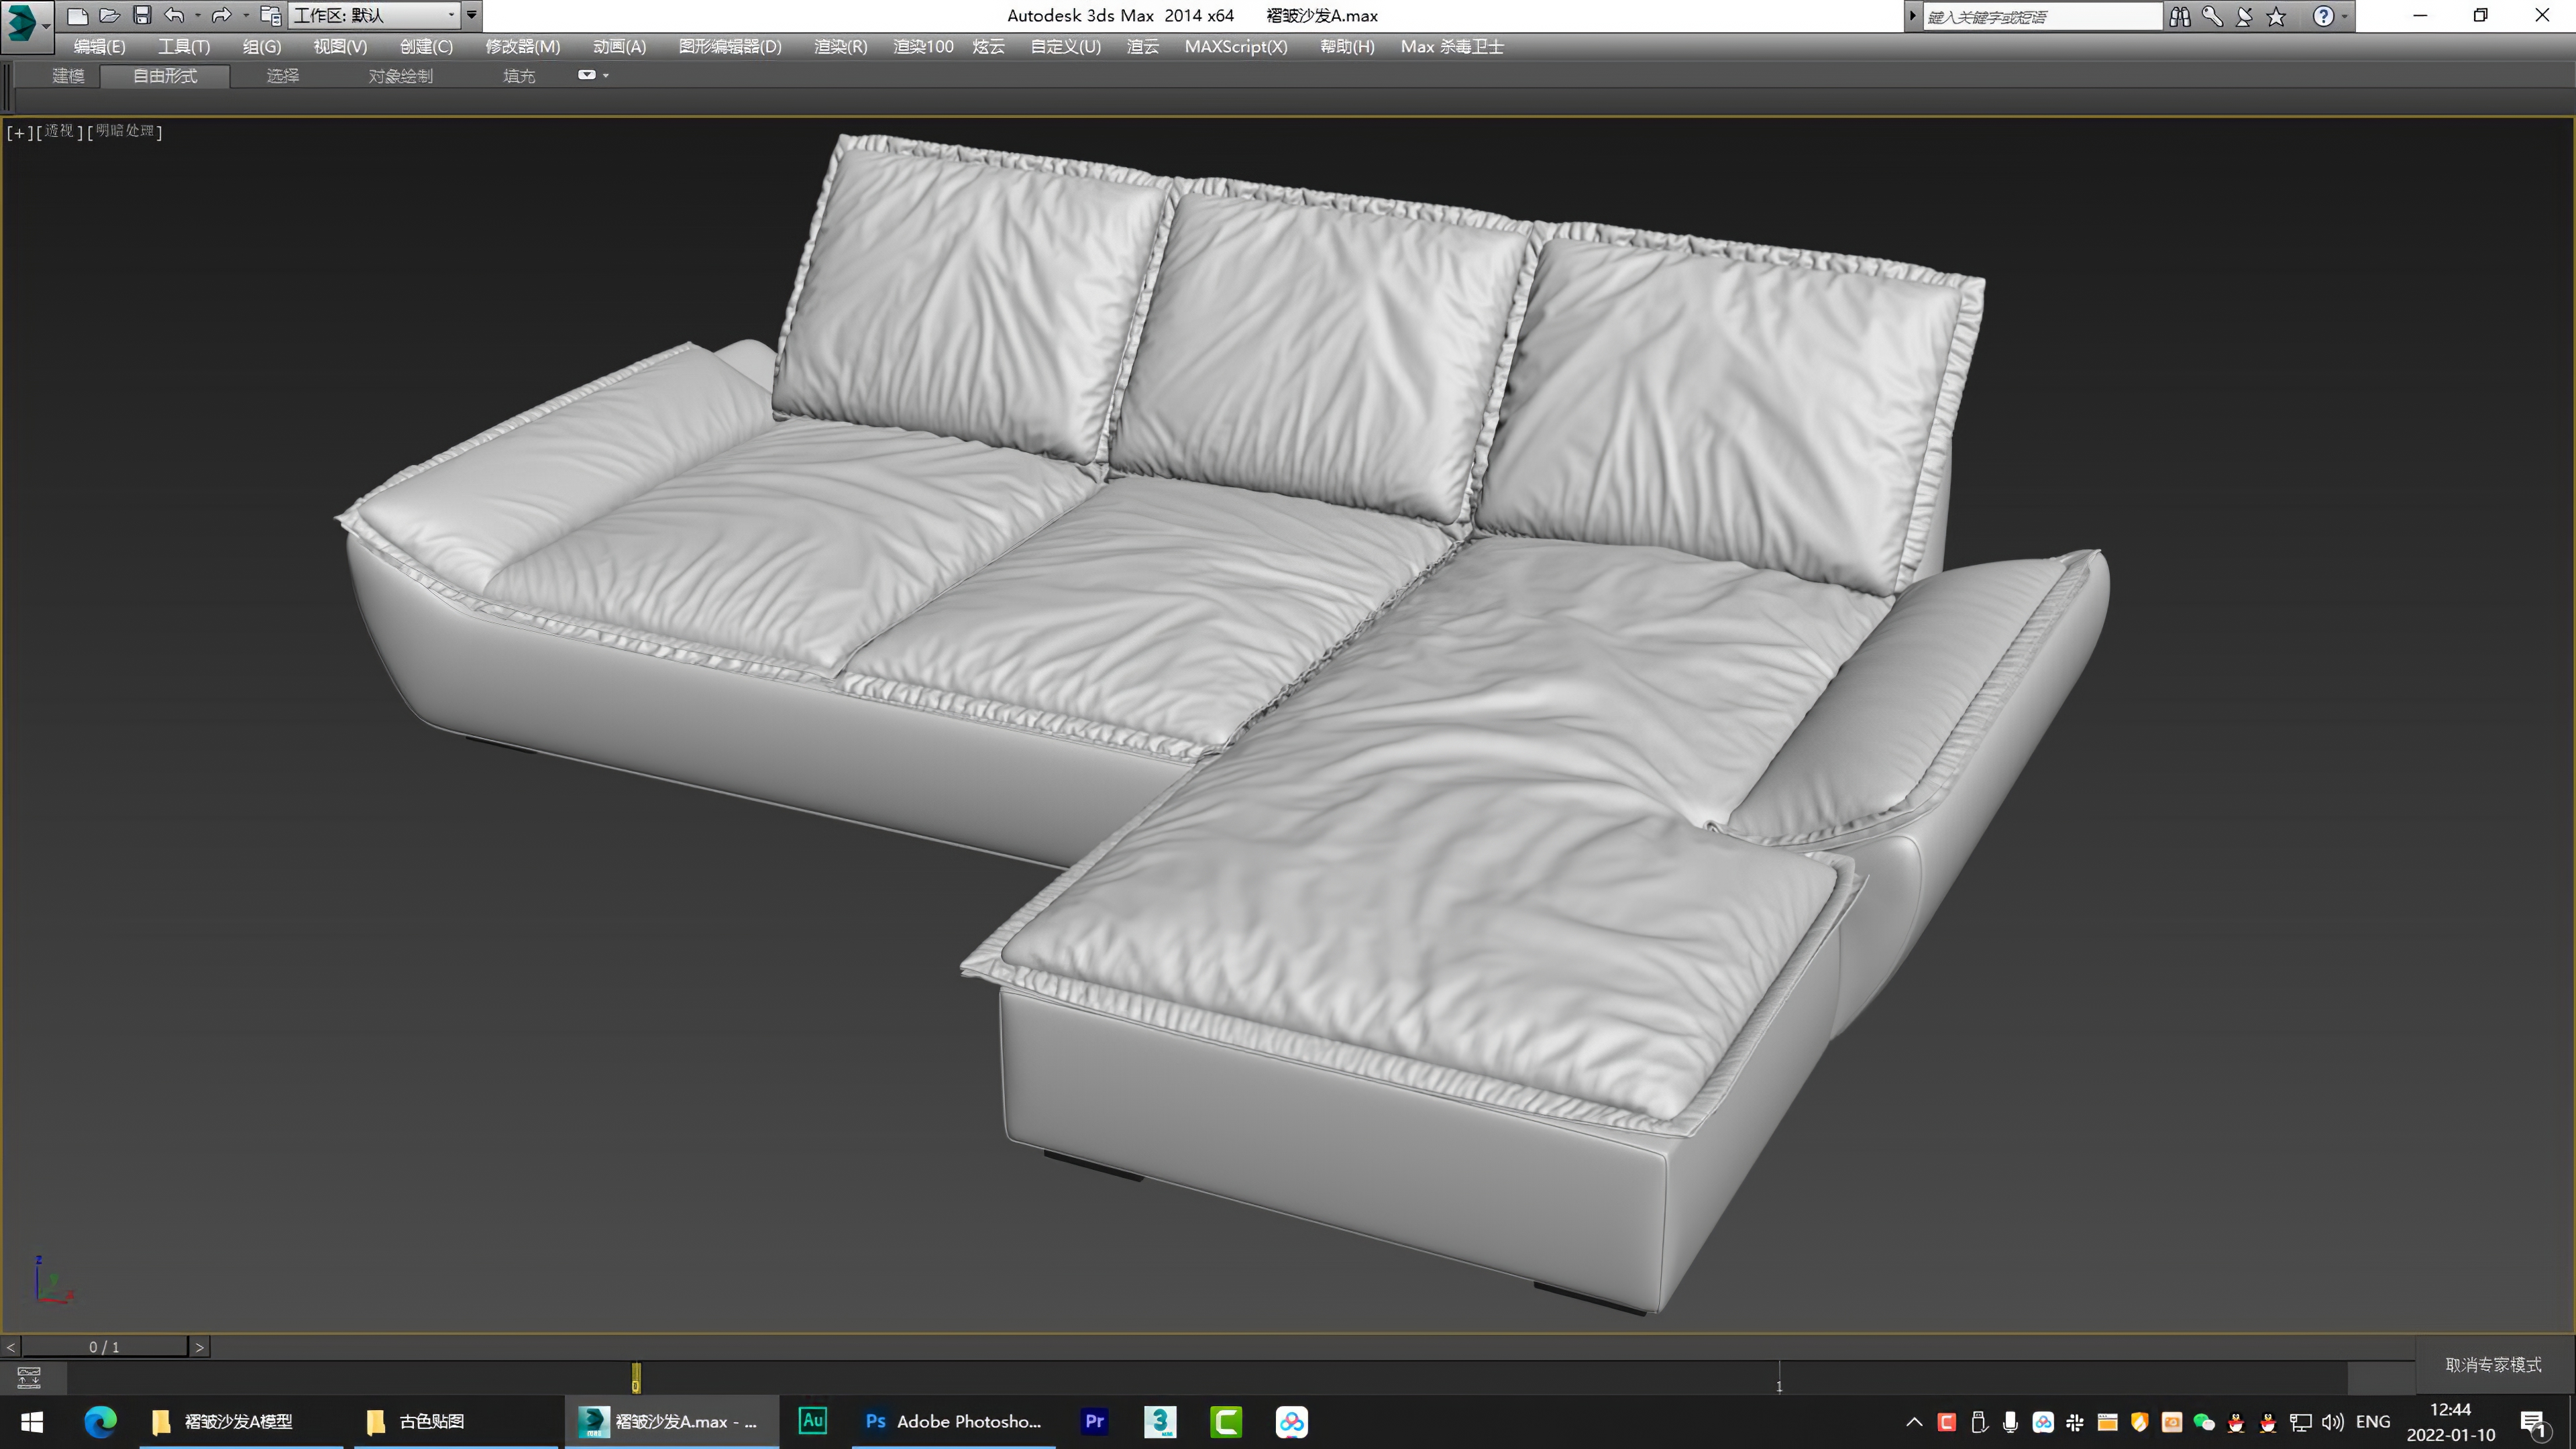2576x1449 pixels.
Task: Open a file using the Open icon
Action: (111, 15)
